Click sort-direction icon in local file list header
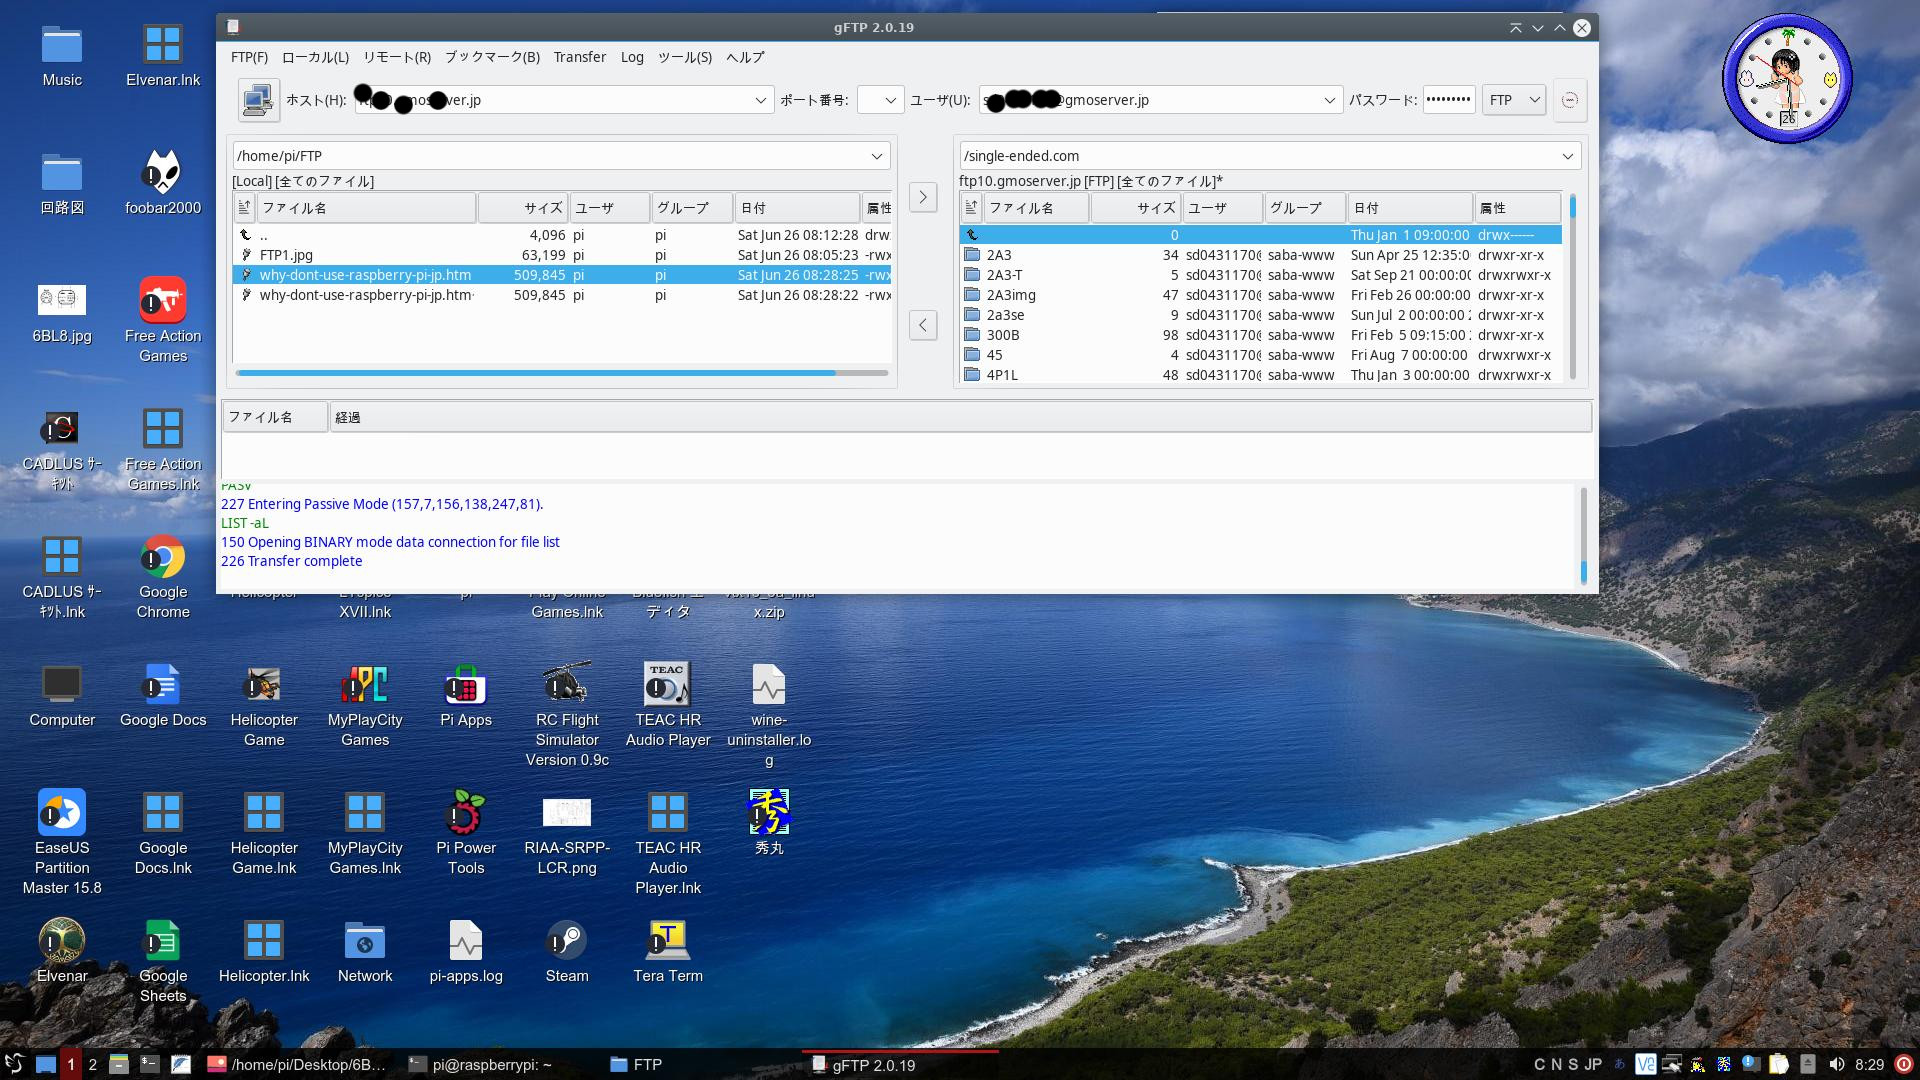 (x=244, y=208)
